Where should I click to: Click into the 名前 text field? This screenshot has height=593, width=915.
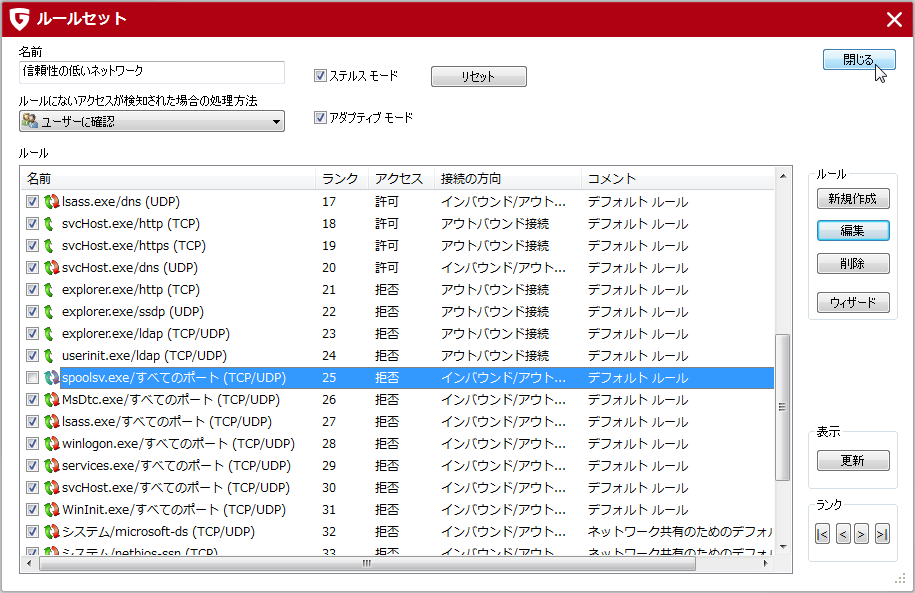click(151, 72)
